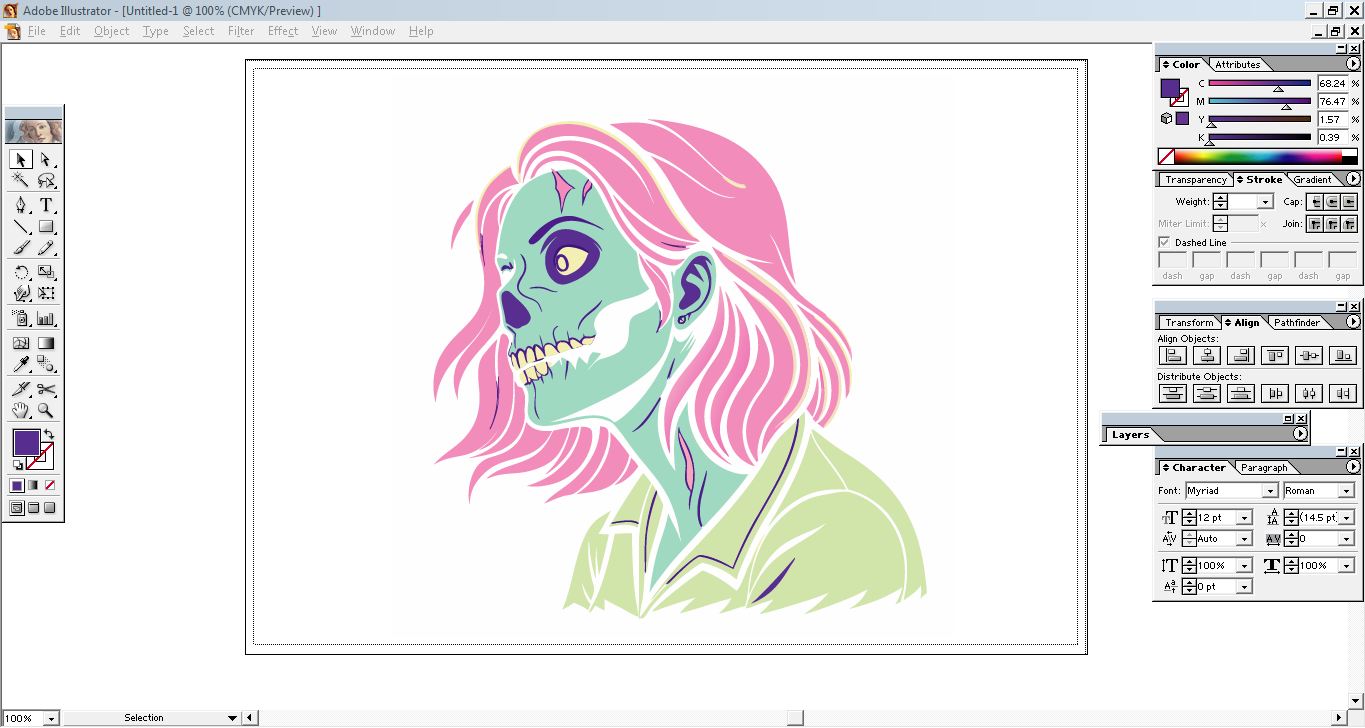This screenshot has height=728, width=1365.
Task: Switch to the Paragraph tab
Action: coord(1264,468)
